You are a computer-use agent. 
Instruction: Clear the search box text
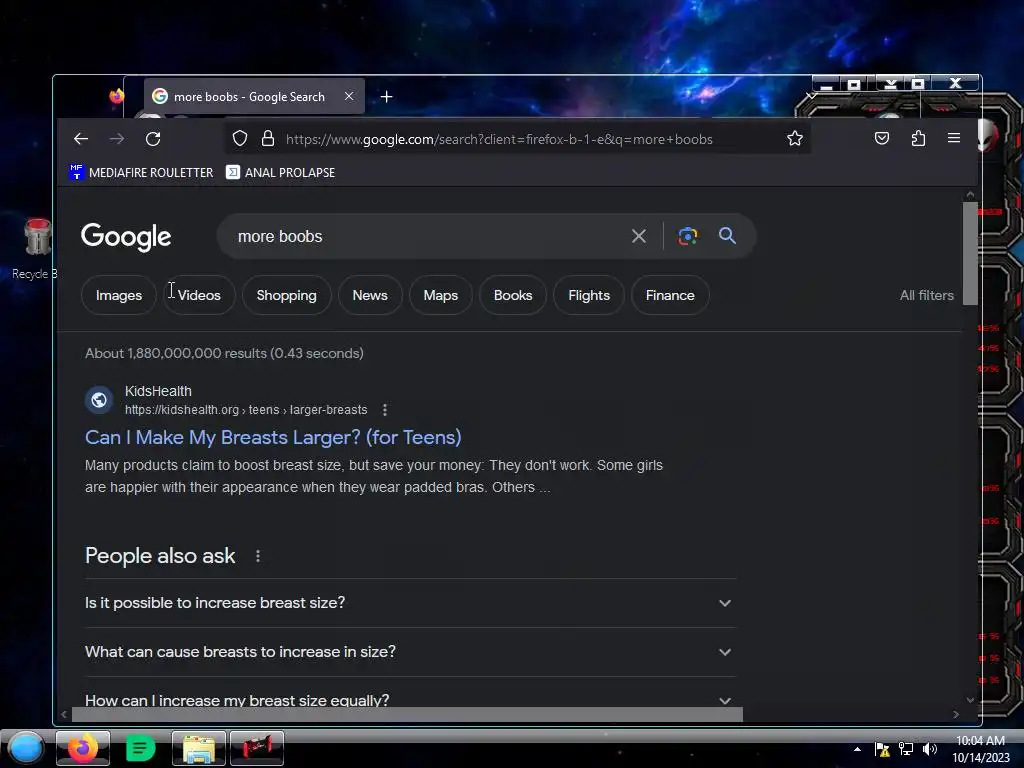[x=639, y=236]
